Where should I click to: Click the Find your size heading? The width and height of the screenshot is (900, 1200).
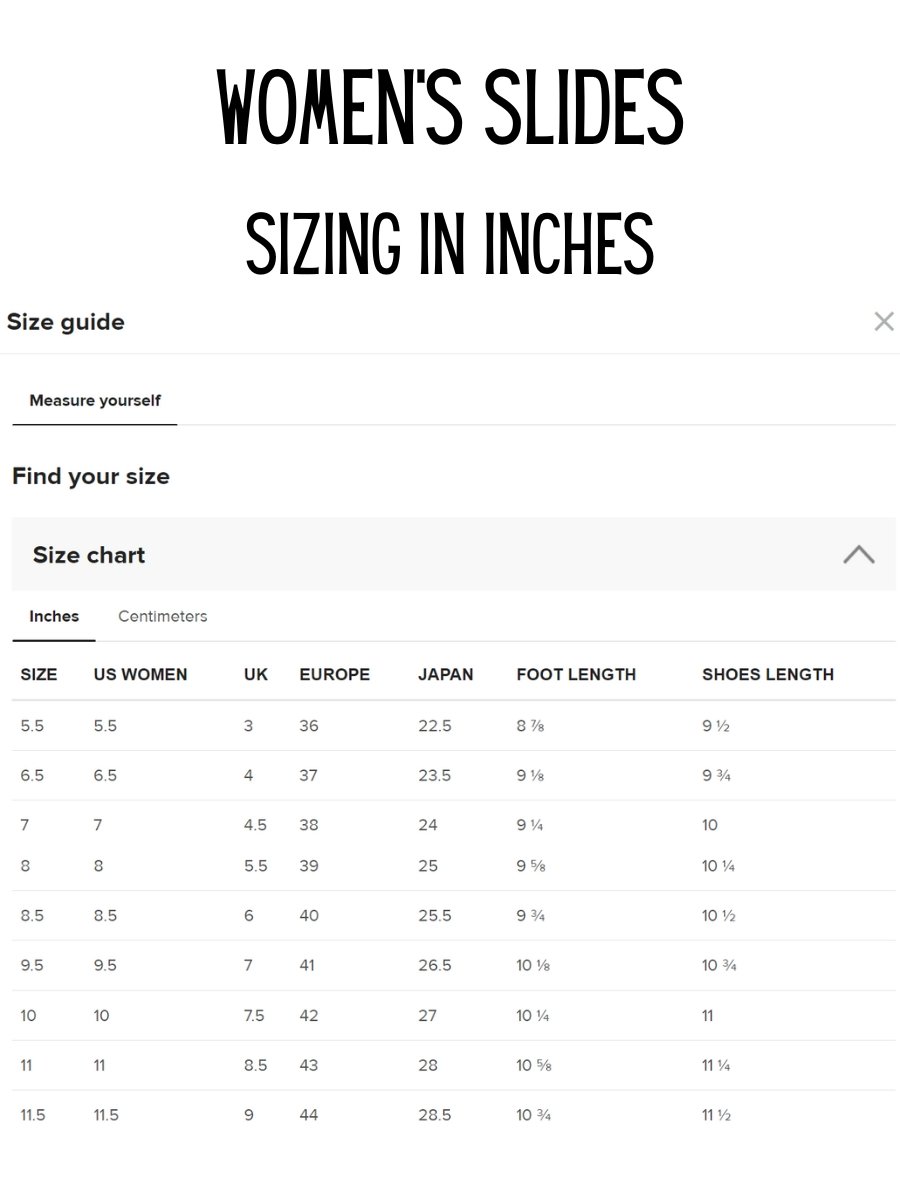coord(91,476)
